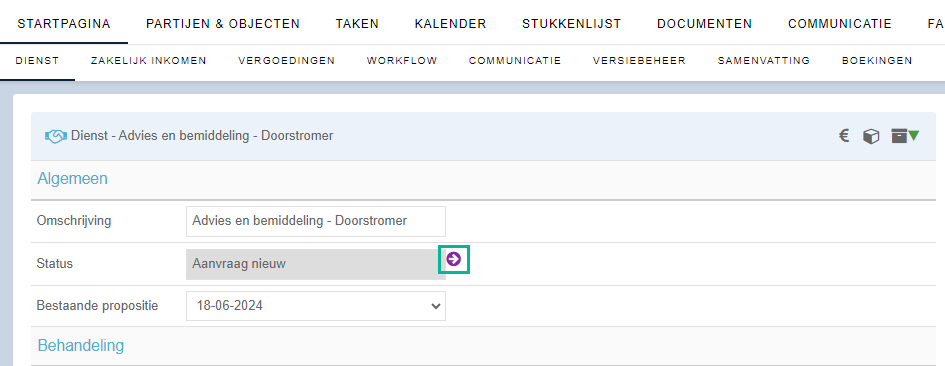Open the Startpagina tab
This screenshot has width=945, height=366.
click(64, 24)
